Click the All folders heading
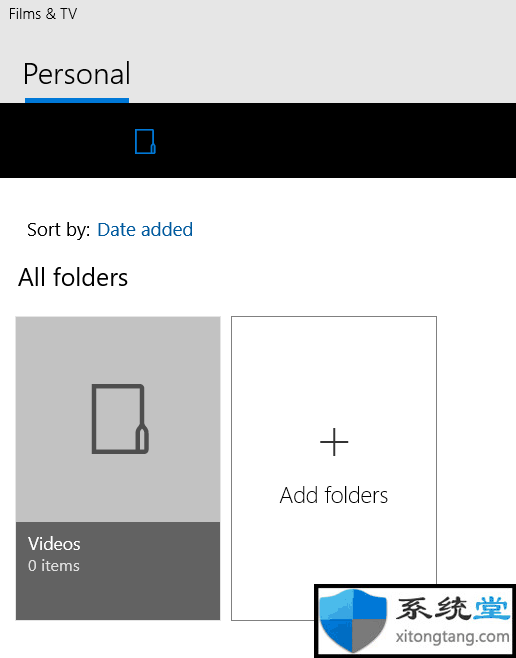The width and height of the screenshot is (516, 658). tap(73, 277)
